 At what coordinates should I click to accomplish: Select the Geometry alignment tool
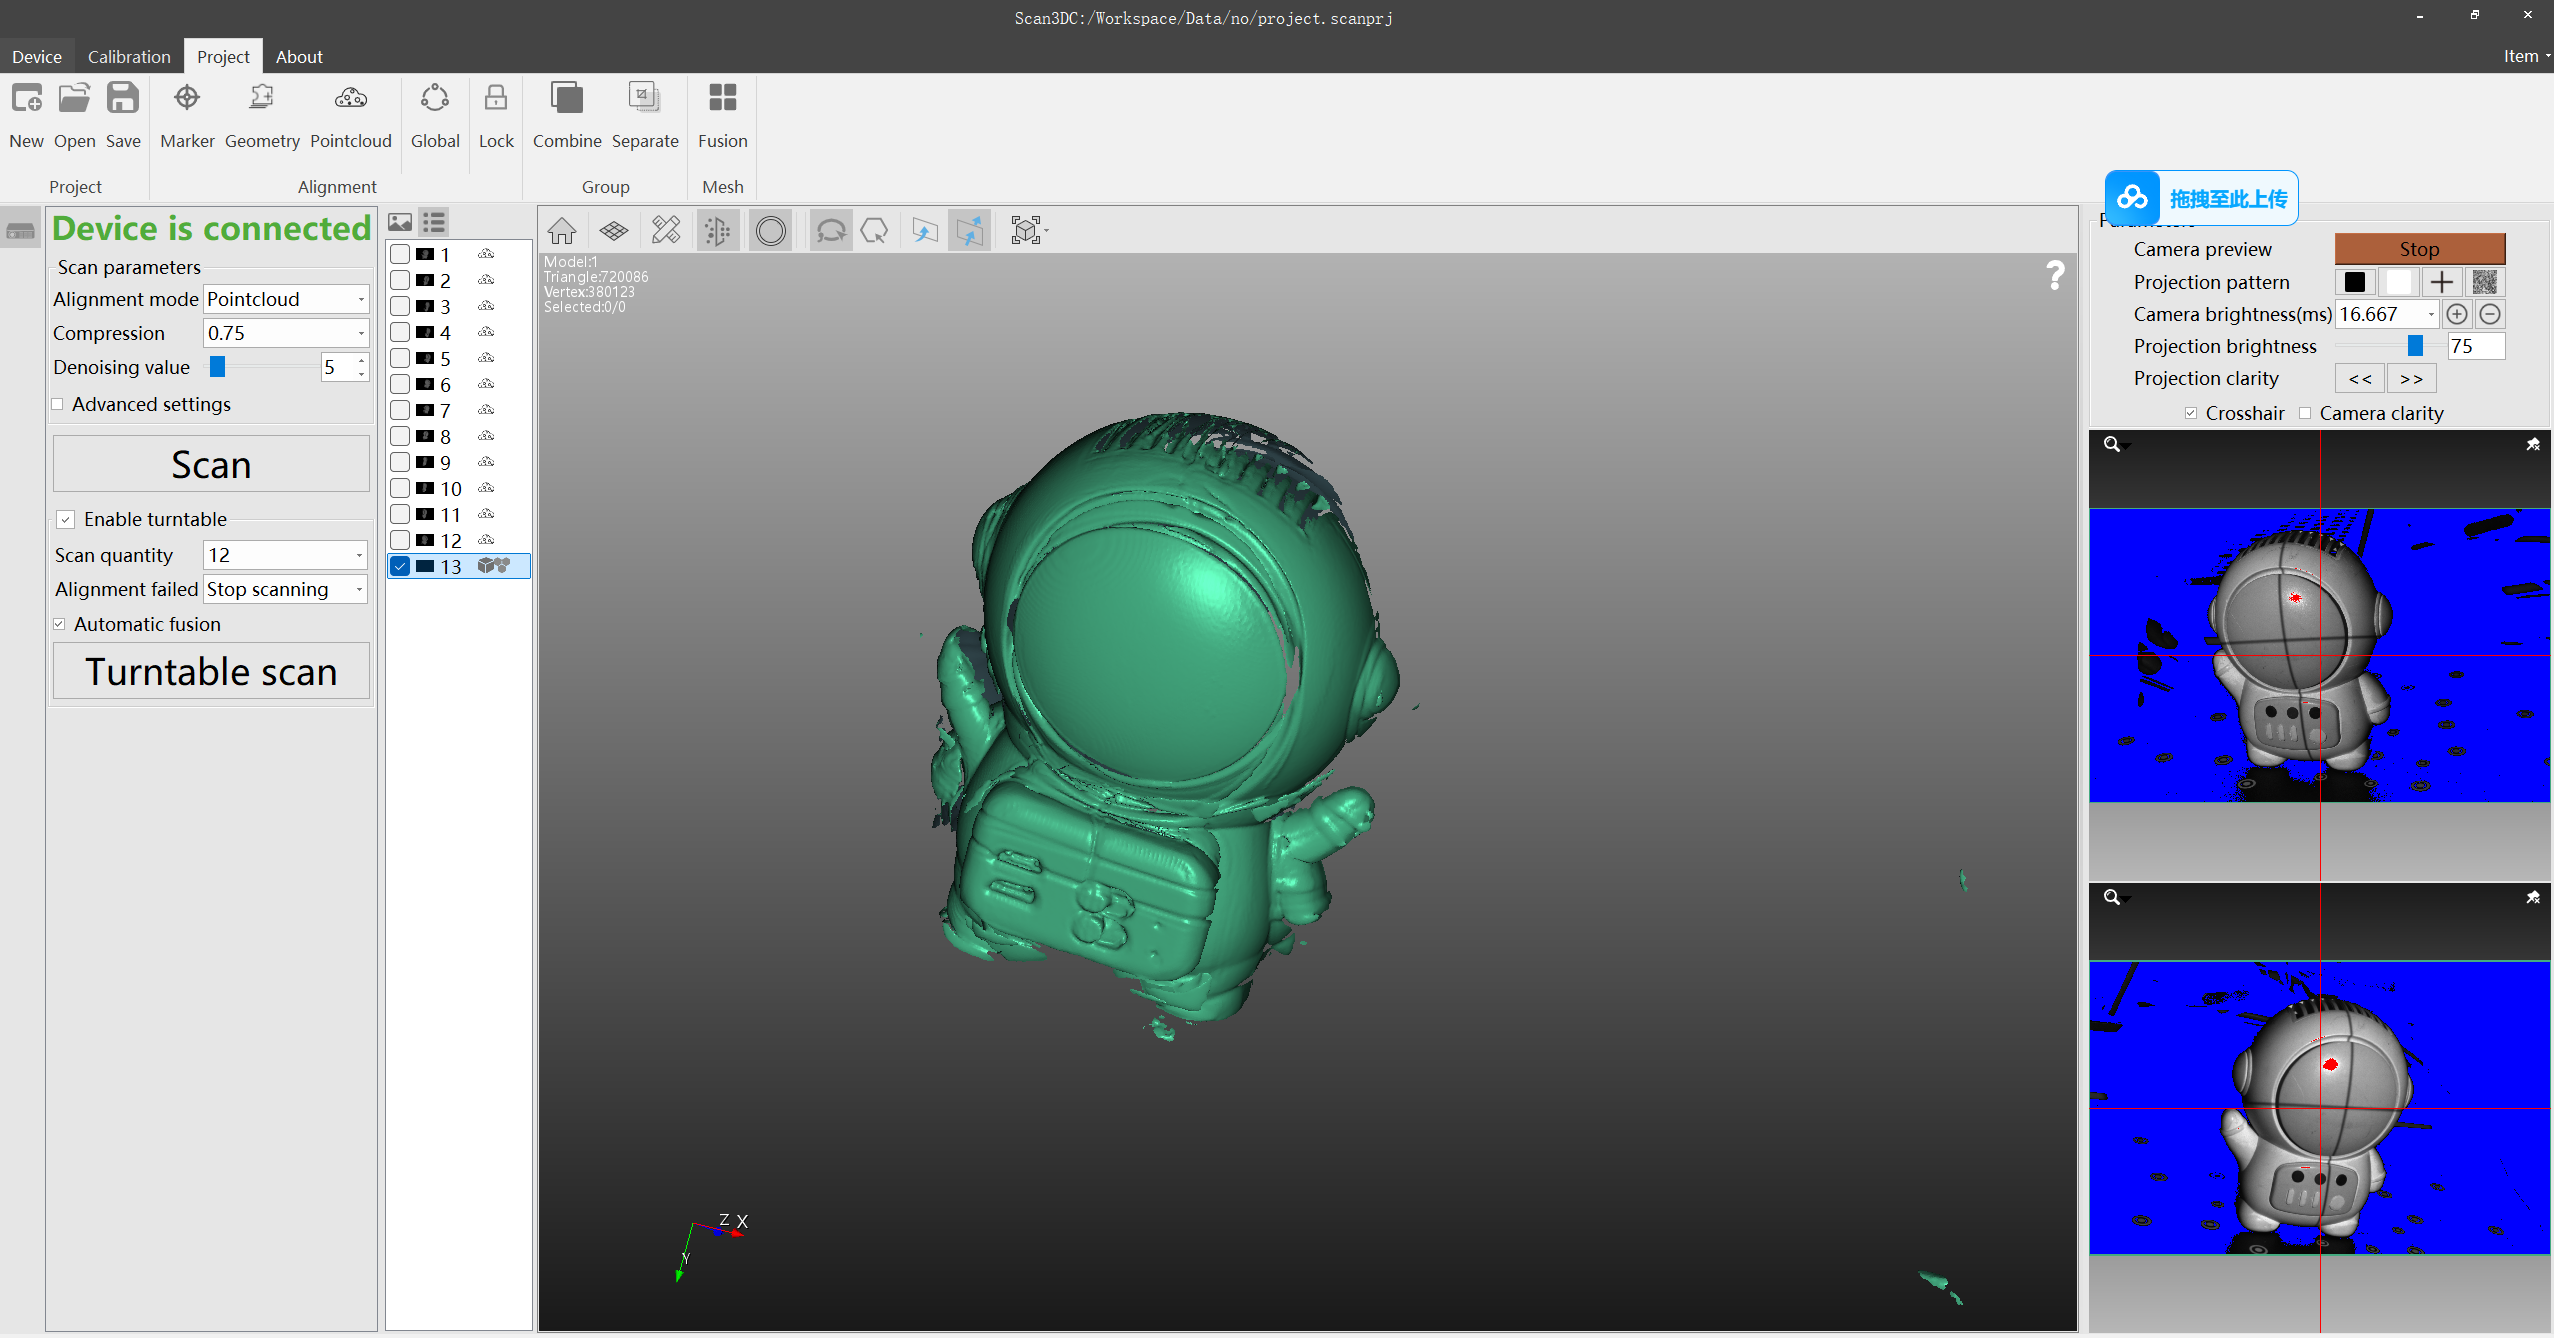pyautogui.click(x=262, y=114)
